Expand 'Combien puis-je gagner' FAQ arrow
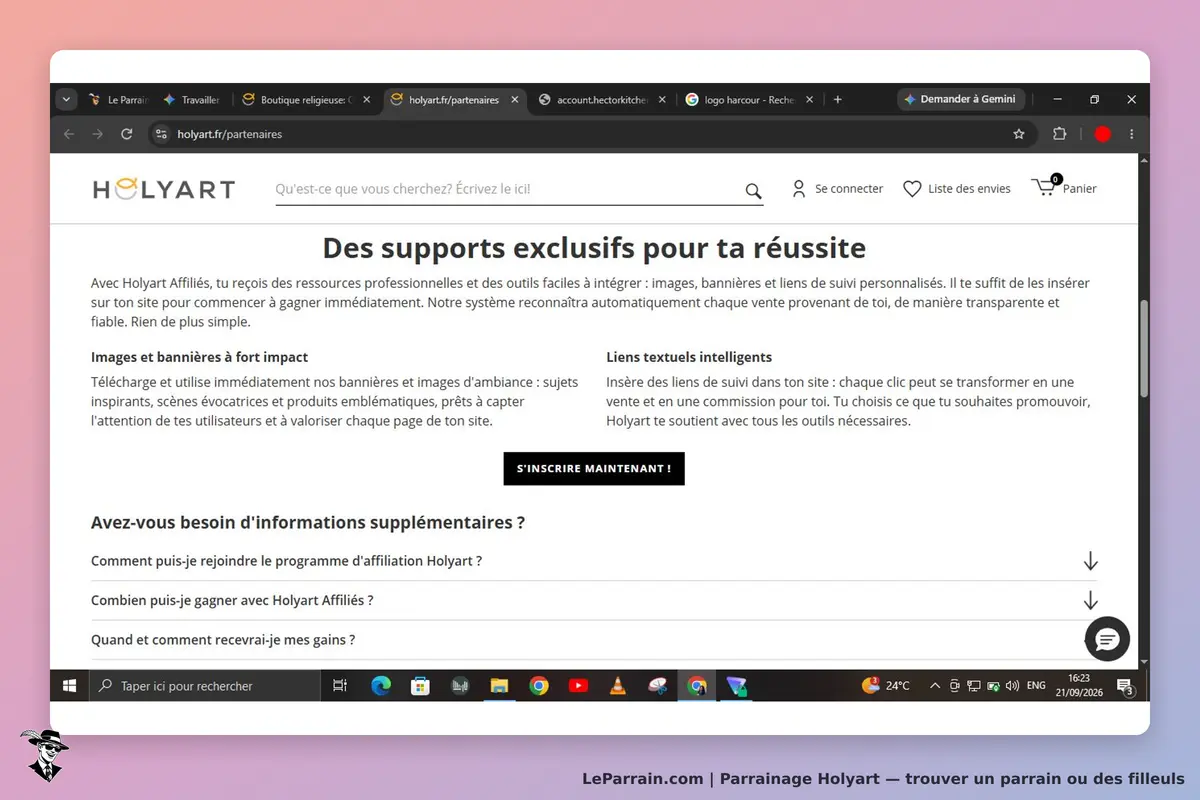 (x=1090, y=600)
